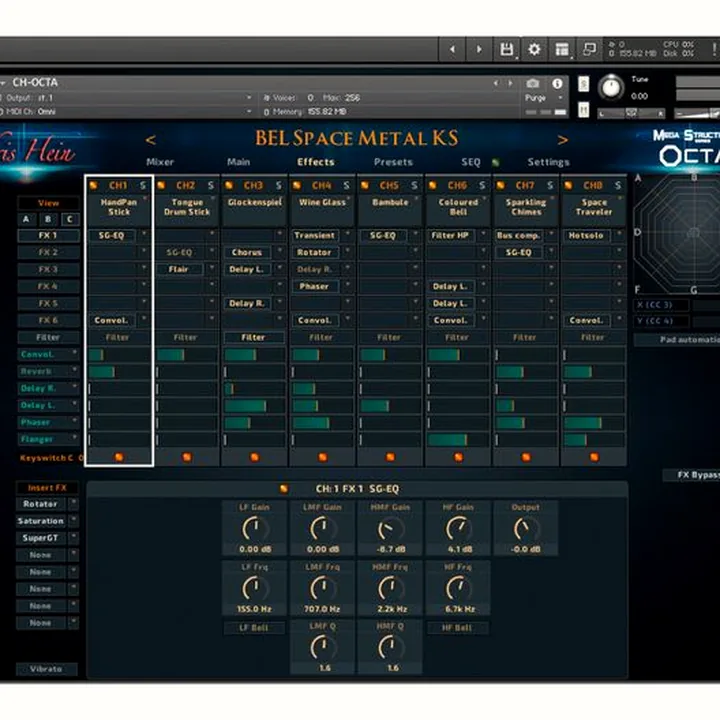Viewport: 720px width, 720px height.
Task: Adjust CH6 Flanger send slider
Action: [x=458, y=439]
